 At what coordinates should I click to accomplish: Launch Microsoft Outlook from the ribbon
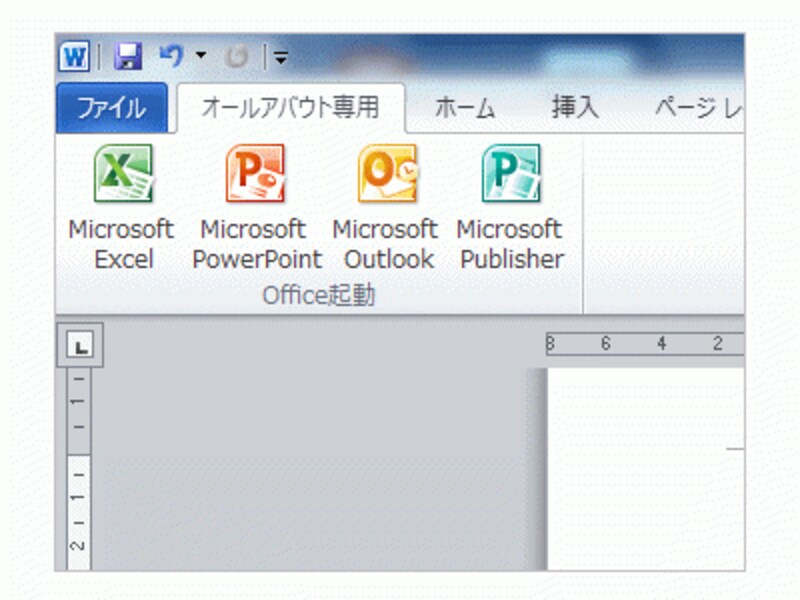(x=386, y=208)
